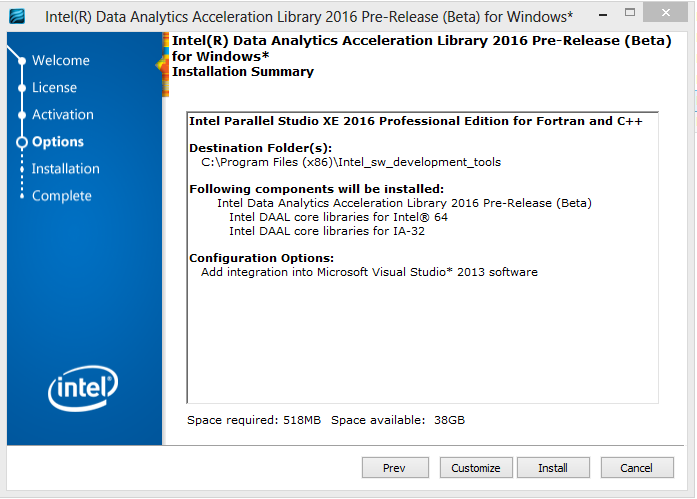This screenshot has height=499, width=697.
Task: Cancel the installation
Action: tap(636, 468)
